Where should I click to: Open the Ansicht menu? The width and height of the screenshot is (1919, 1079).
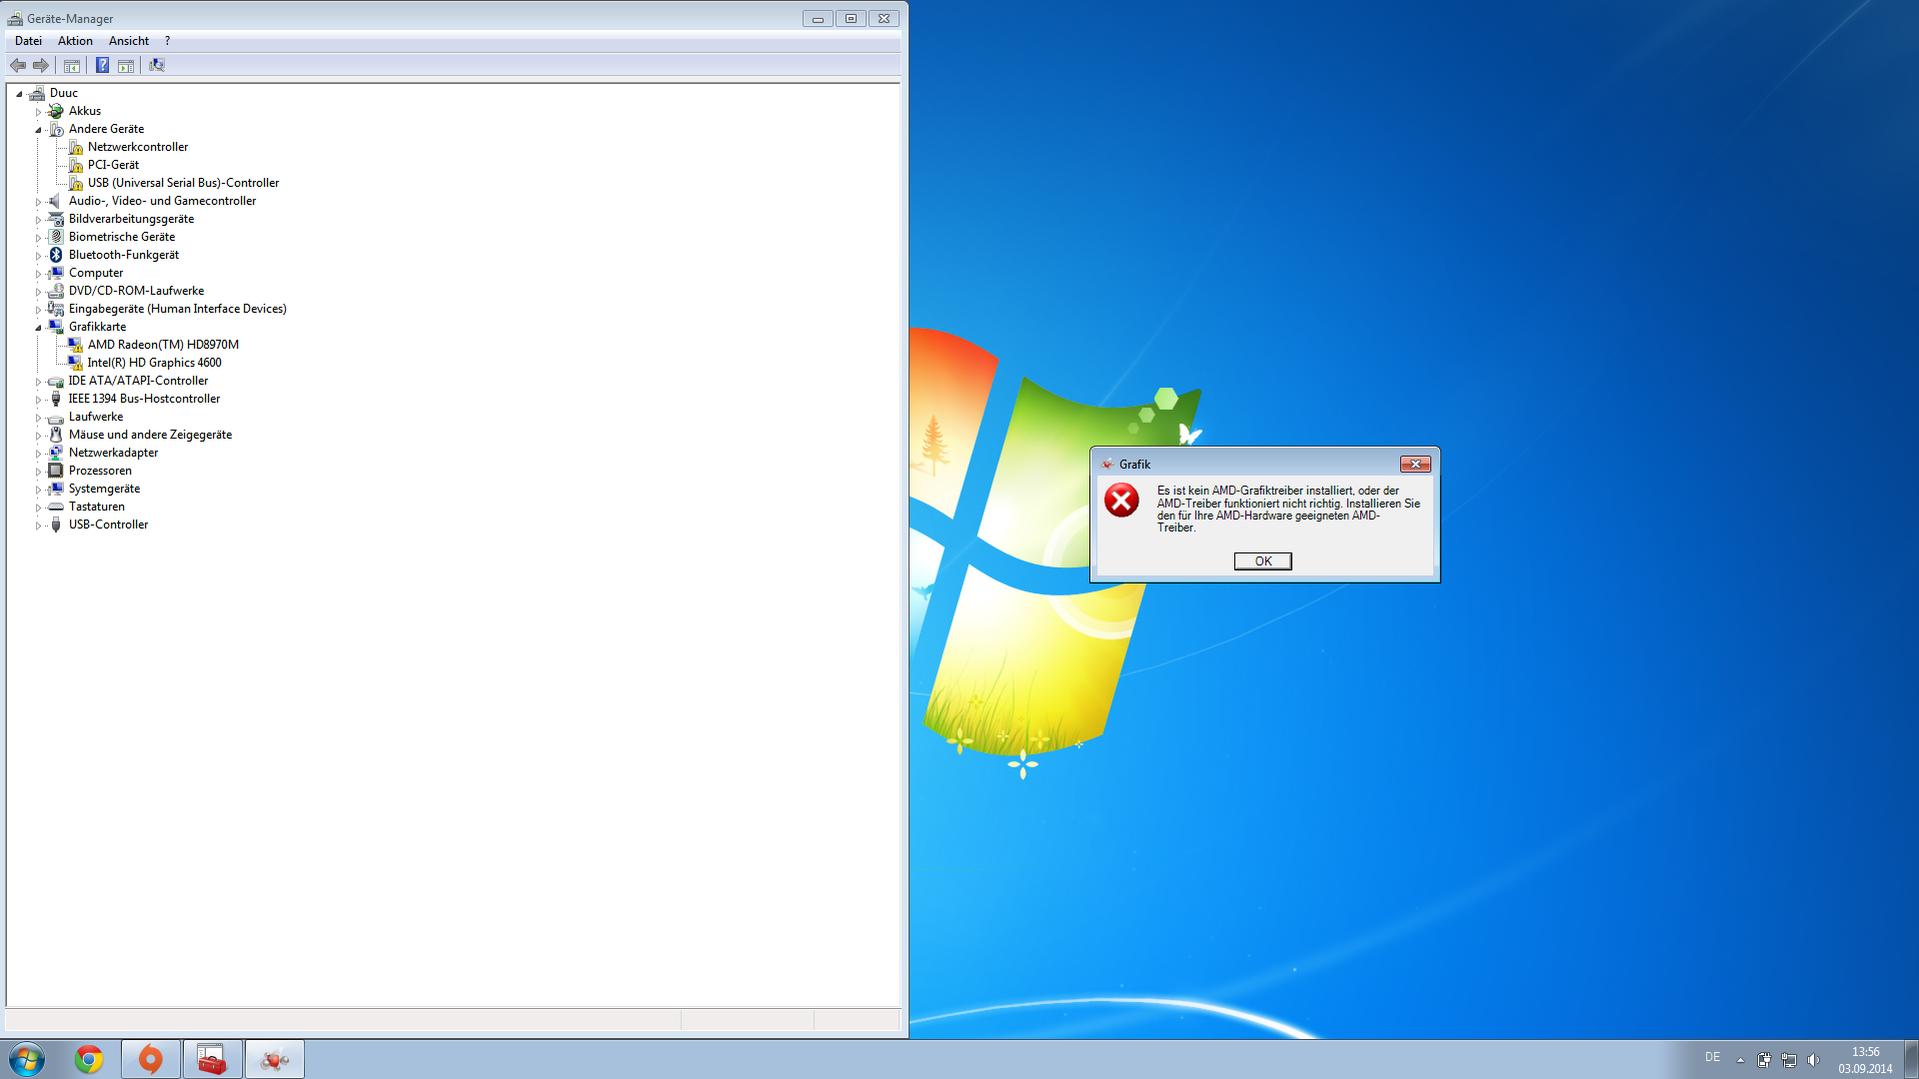(x=129, y=41)
